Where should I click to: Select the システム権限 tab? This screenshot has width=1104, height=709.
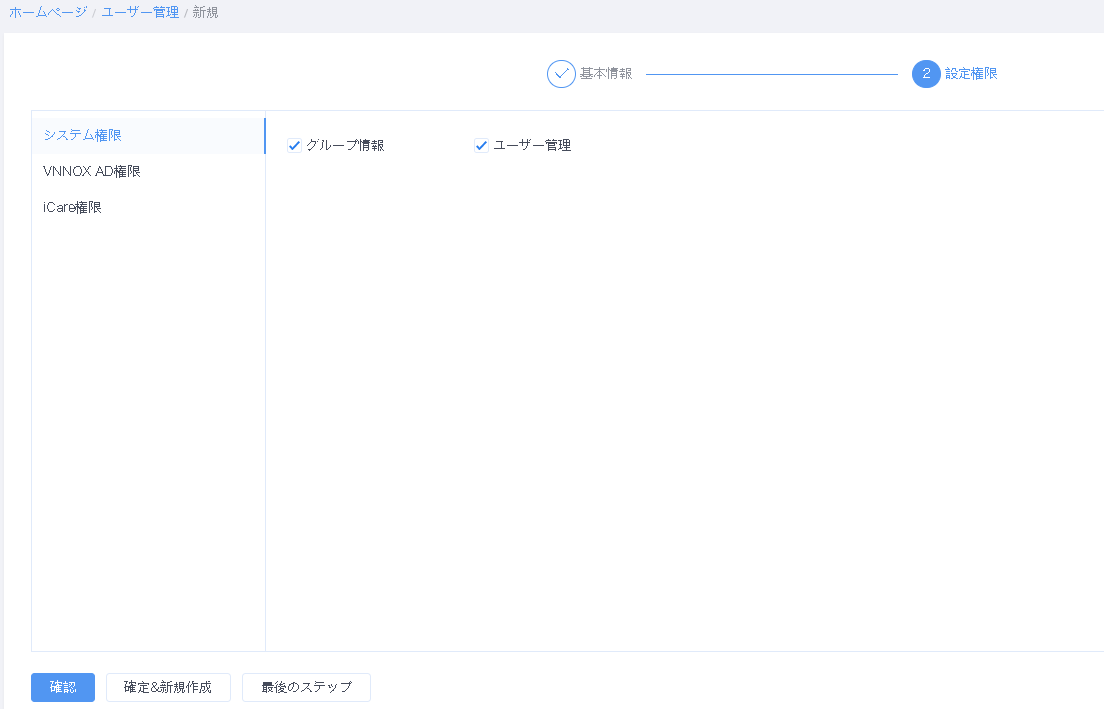click(149, 135)
